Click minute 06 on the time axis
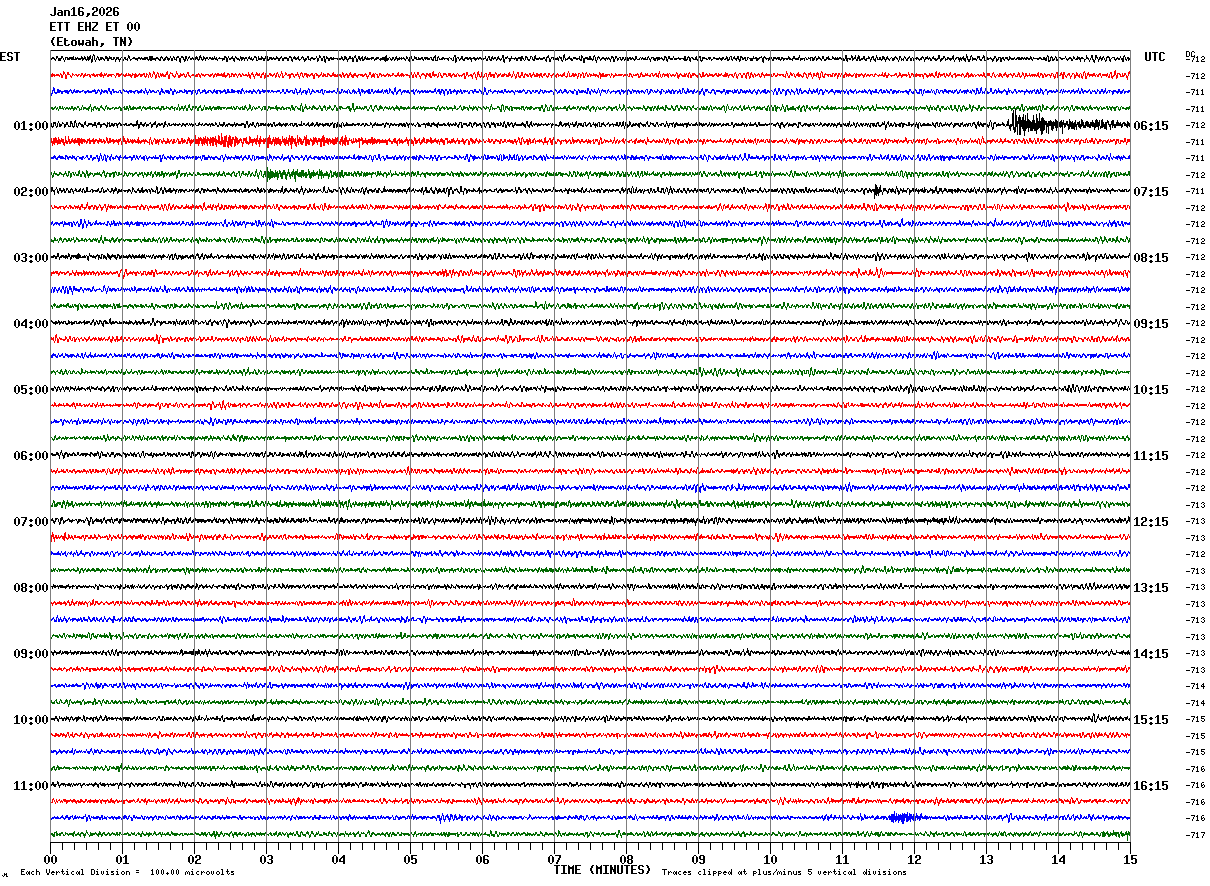The height and width of the screenshot is (886, 1210). coord(482,859)
